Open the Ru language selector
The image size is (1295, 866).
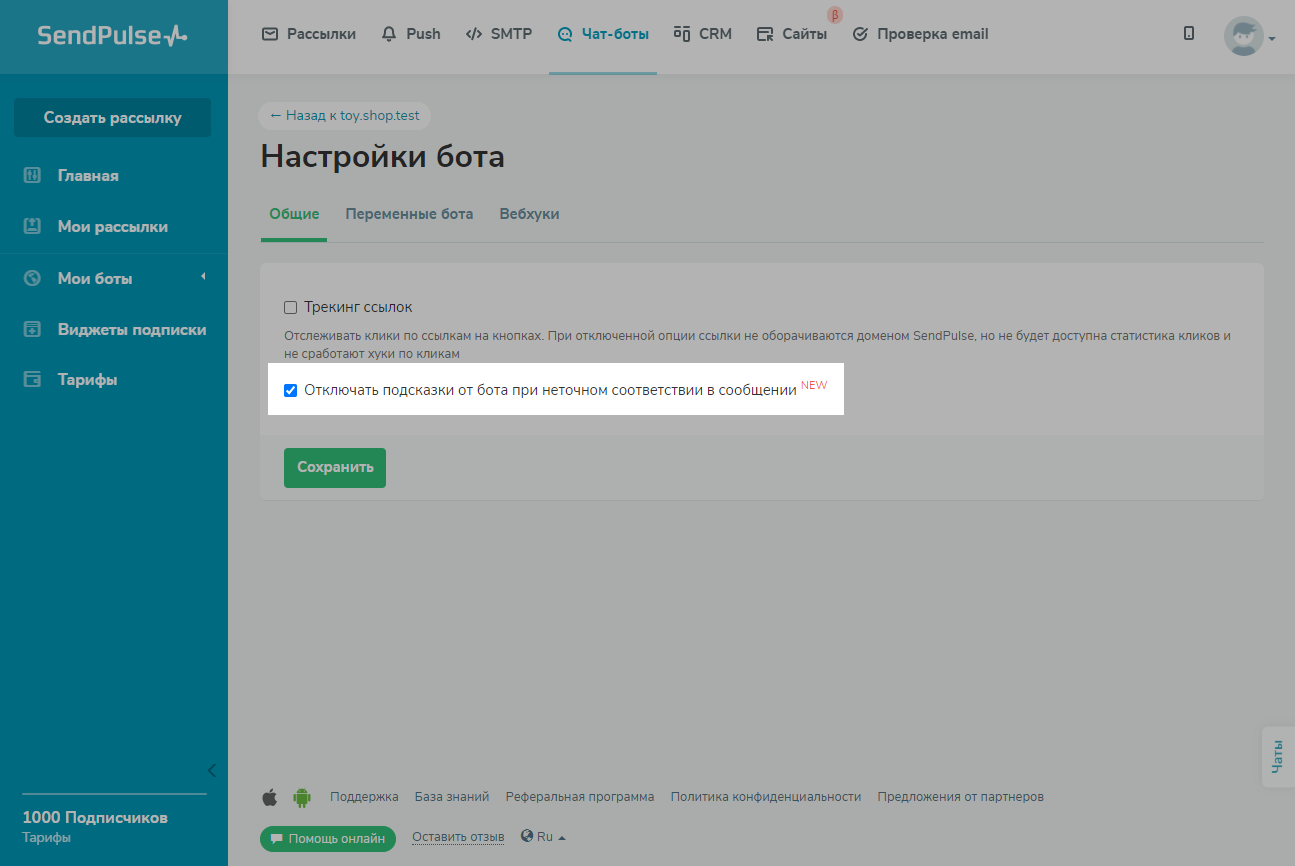543,837
